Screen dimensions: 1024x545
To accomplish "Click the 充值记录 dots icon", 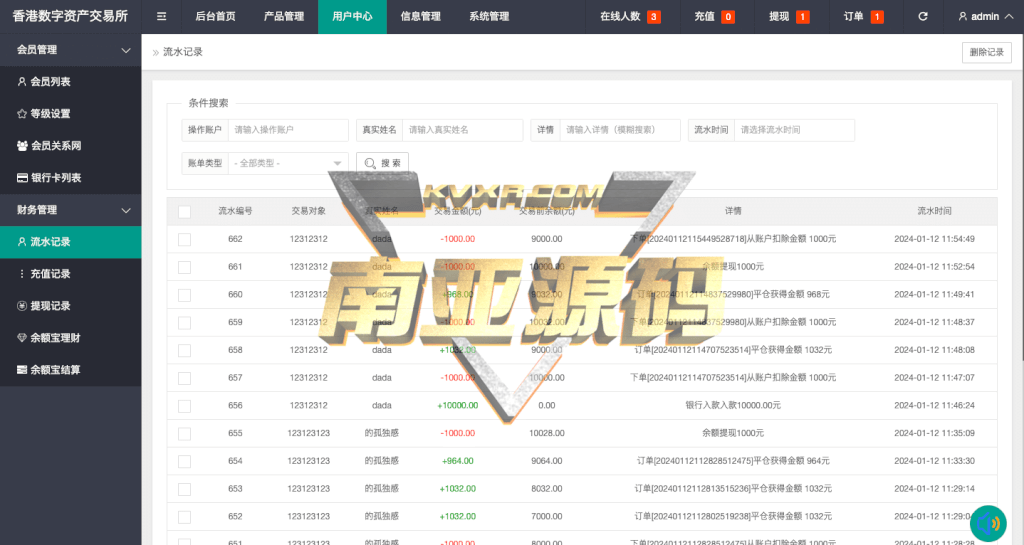I will click(22, 273).
